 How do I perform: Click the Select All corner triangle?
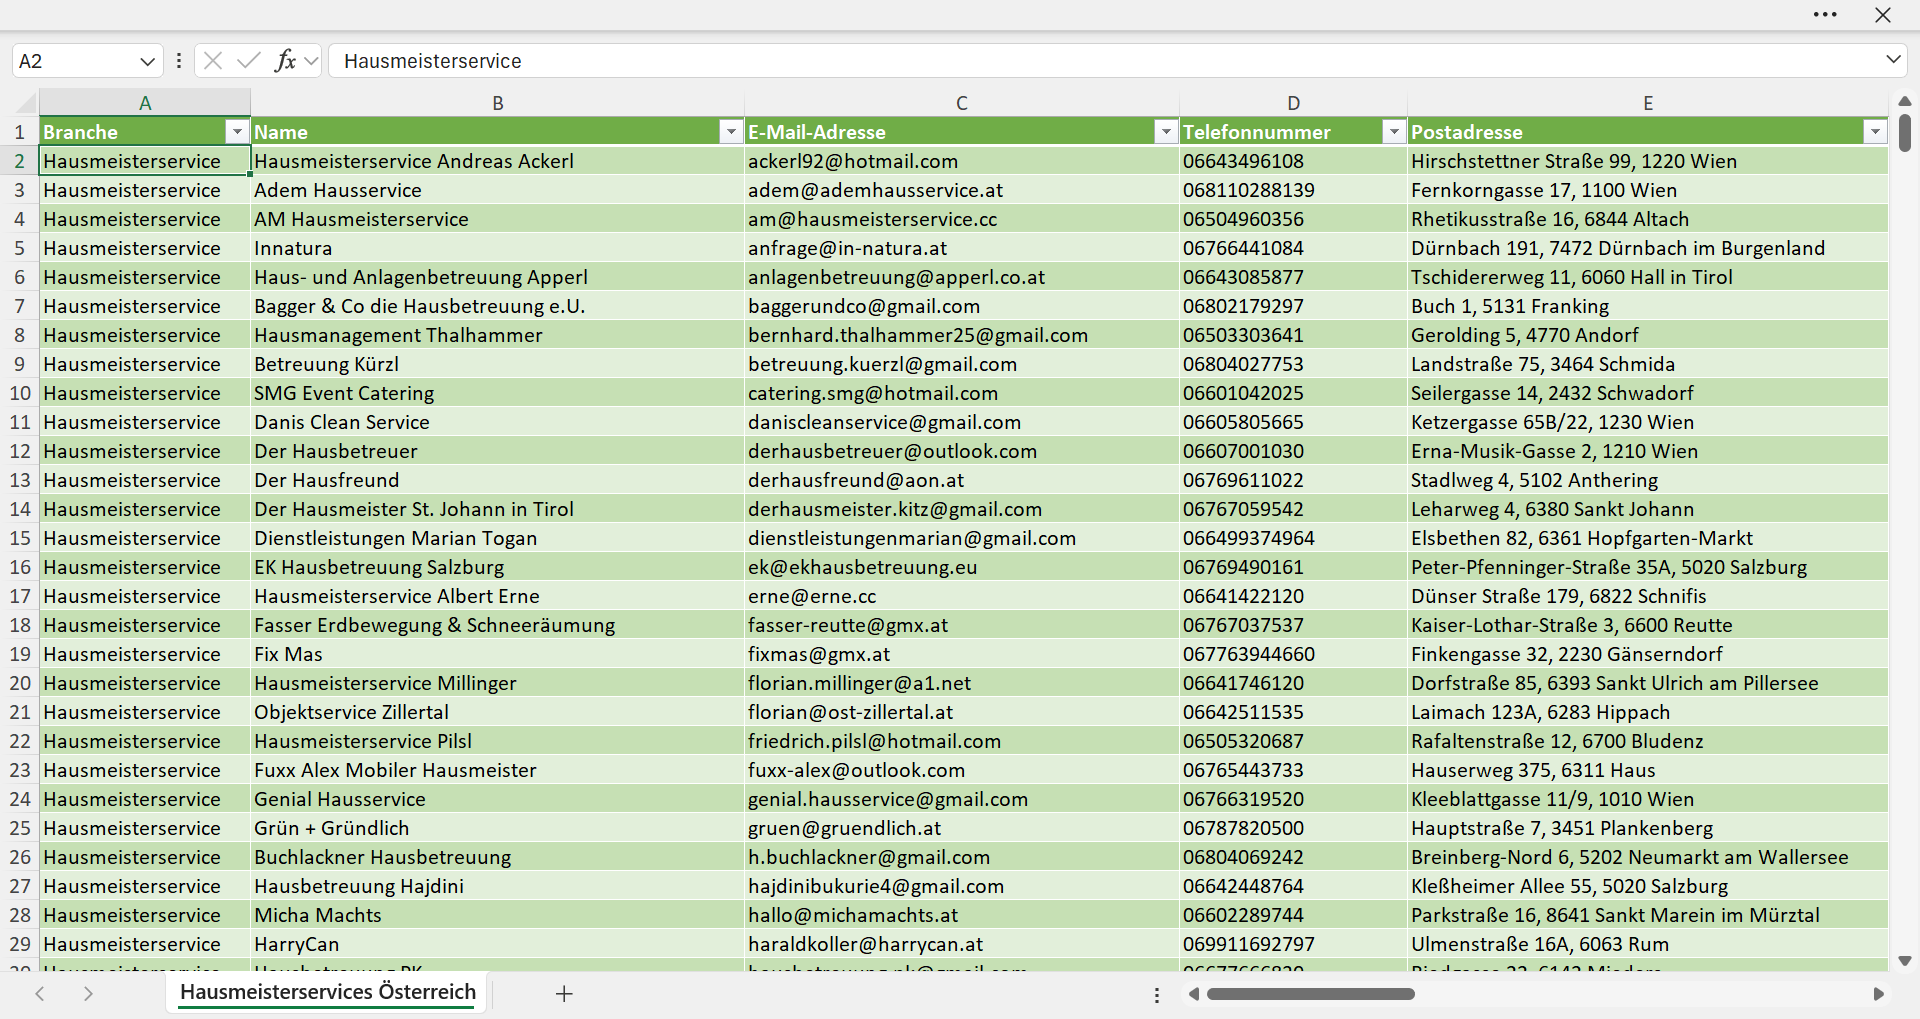pos(26,103)
